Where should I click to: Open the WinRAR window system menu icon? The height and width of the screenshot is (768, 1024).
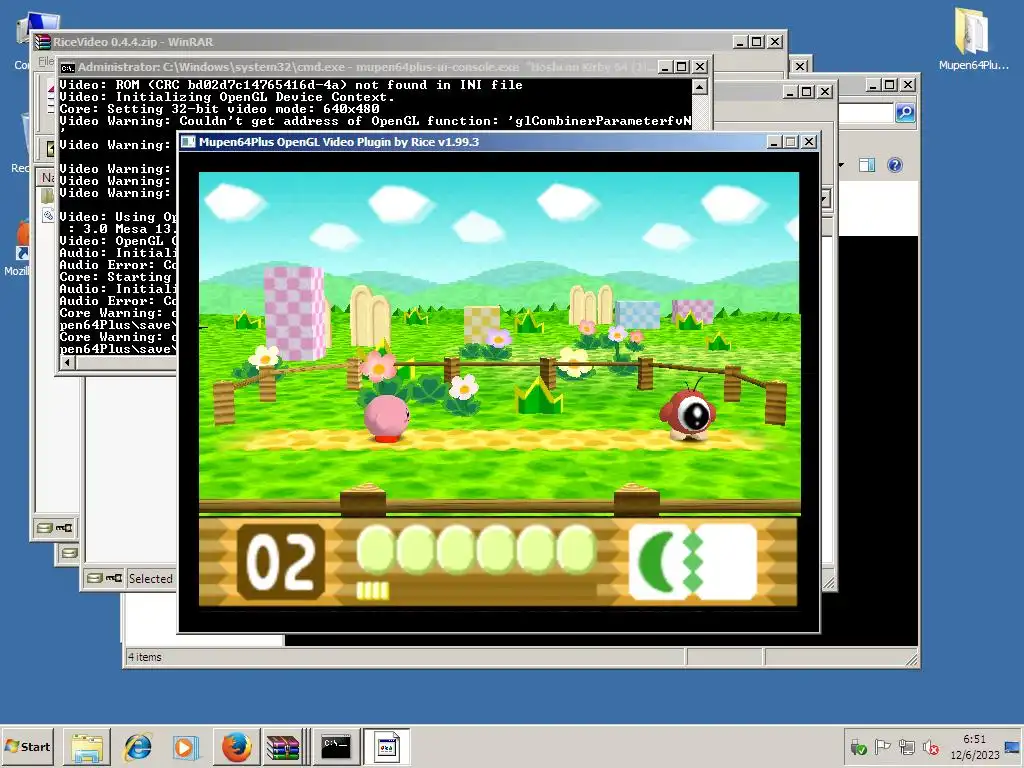pyautogui.click(x=43, y=42)
